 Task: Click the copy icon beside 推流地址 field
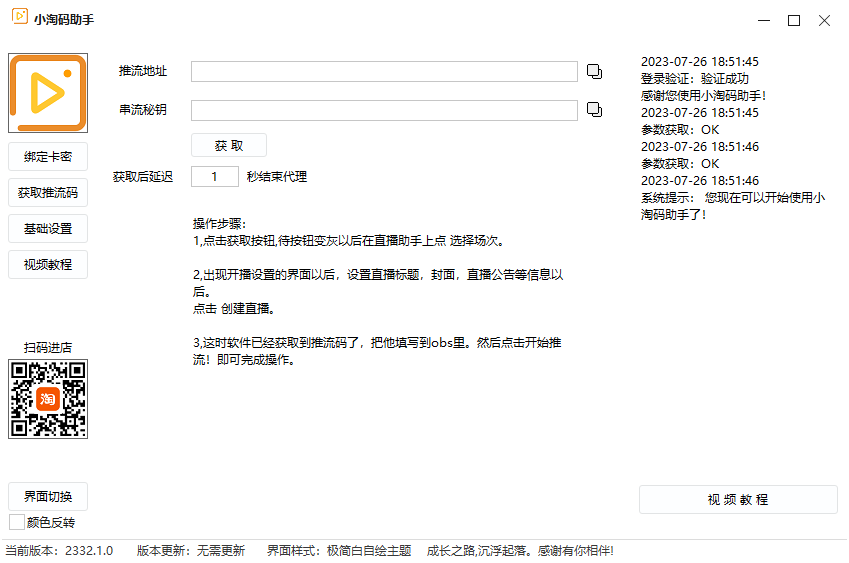tap(594, 71)
